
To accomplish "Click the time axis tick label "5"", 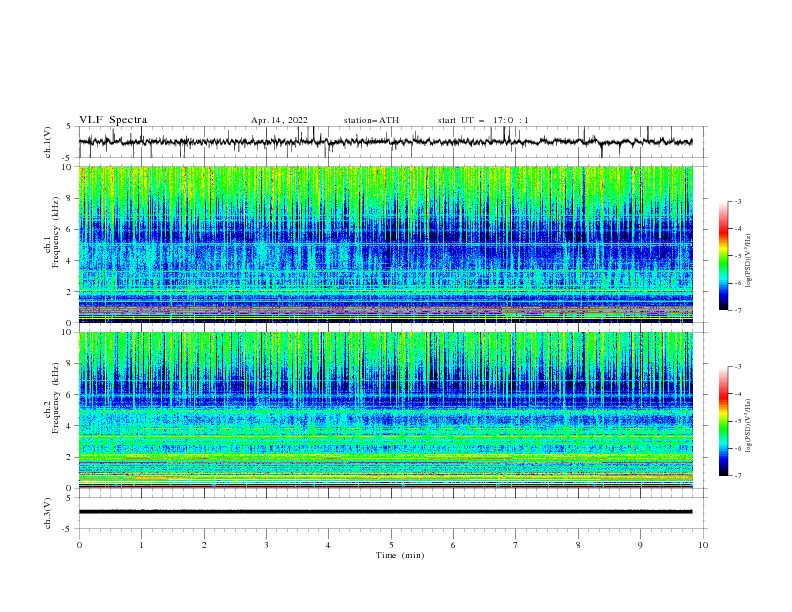I will [x=391, y=545].
